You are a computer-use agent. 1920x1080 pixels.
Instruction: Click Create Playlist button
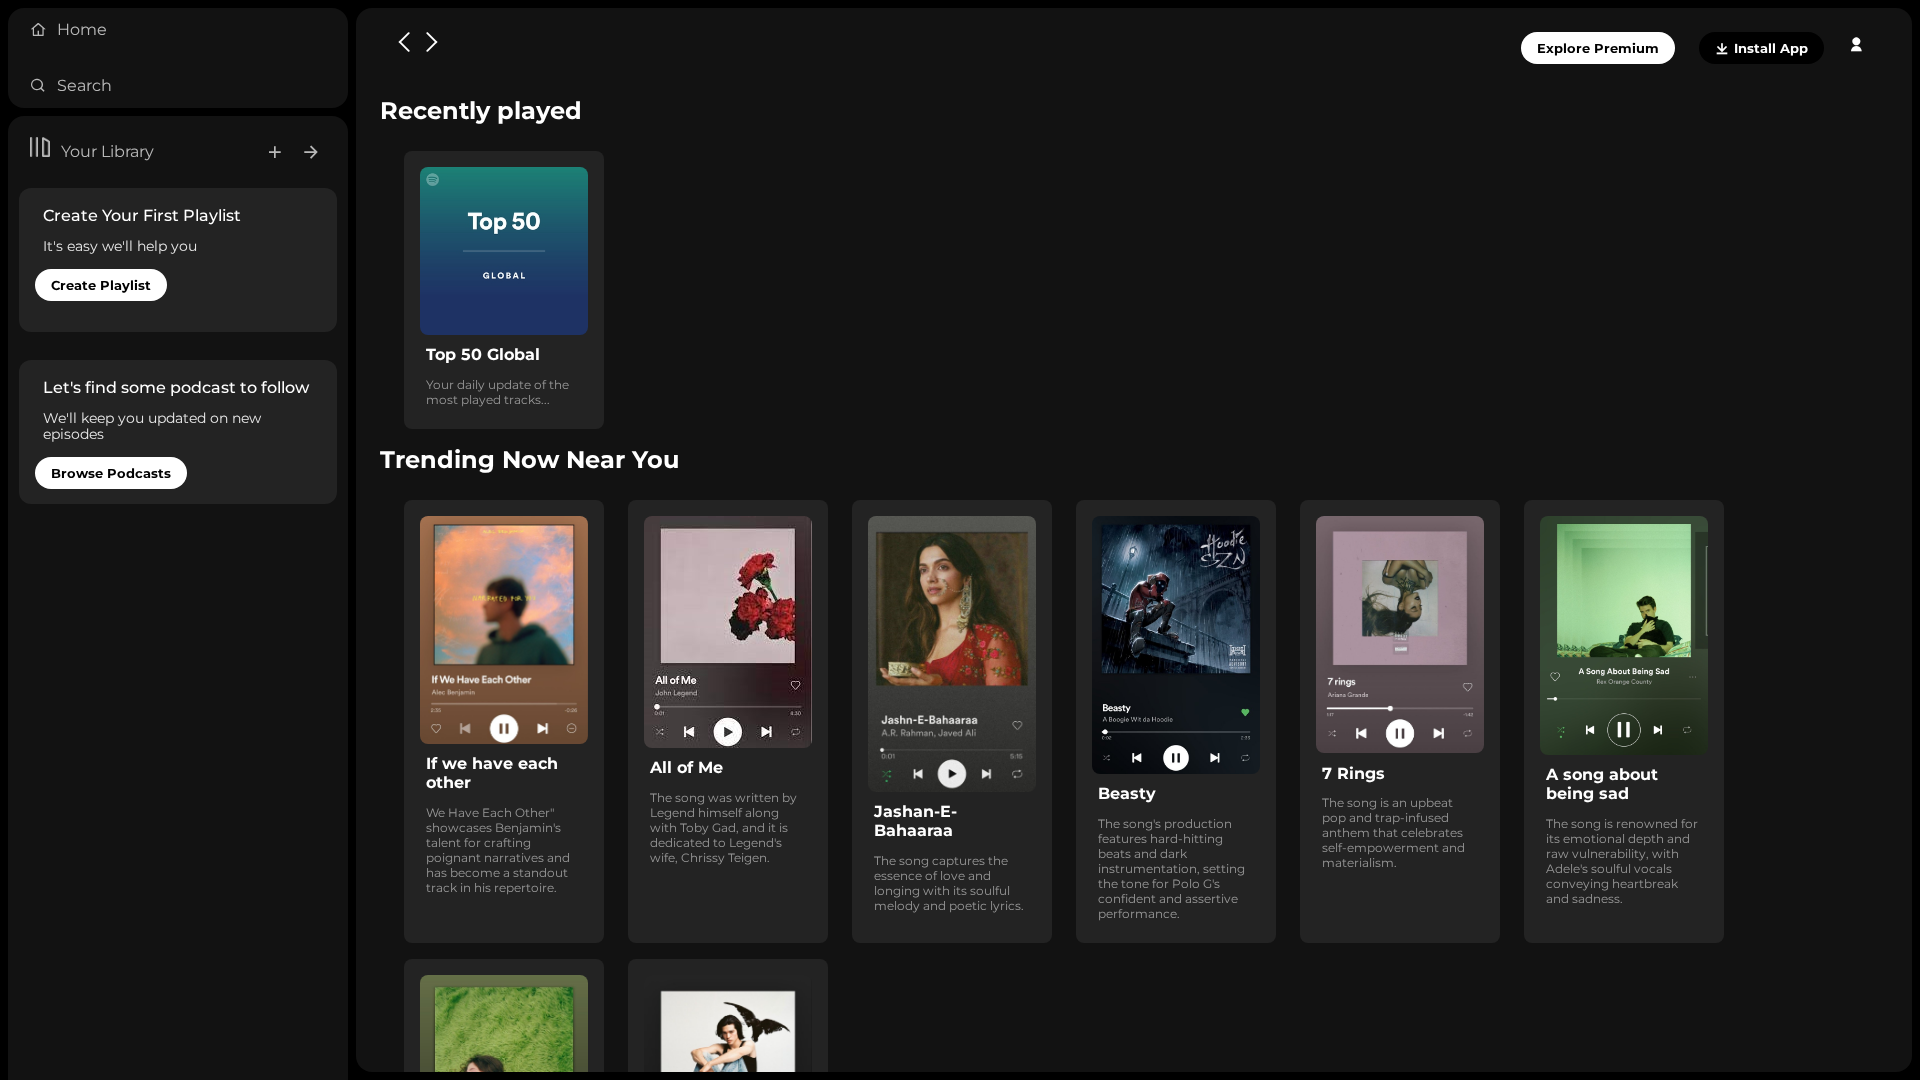pyautogui.click(x=101, y=285)
